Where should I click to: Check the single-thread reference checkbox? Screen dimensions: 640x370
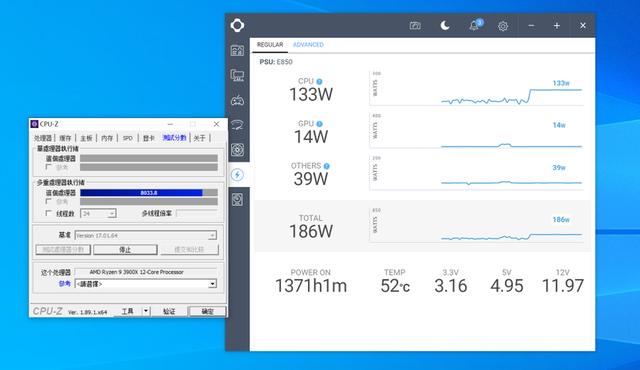point(49,167)
